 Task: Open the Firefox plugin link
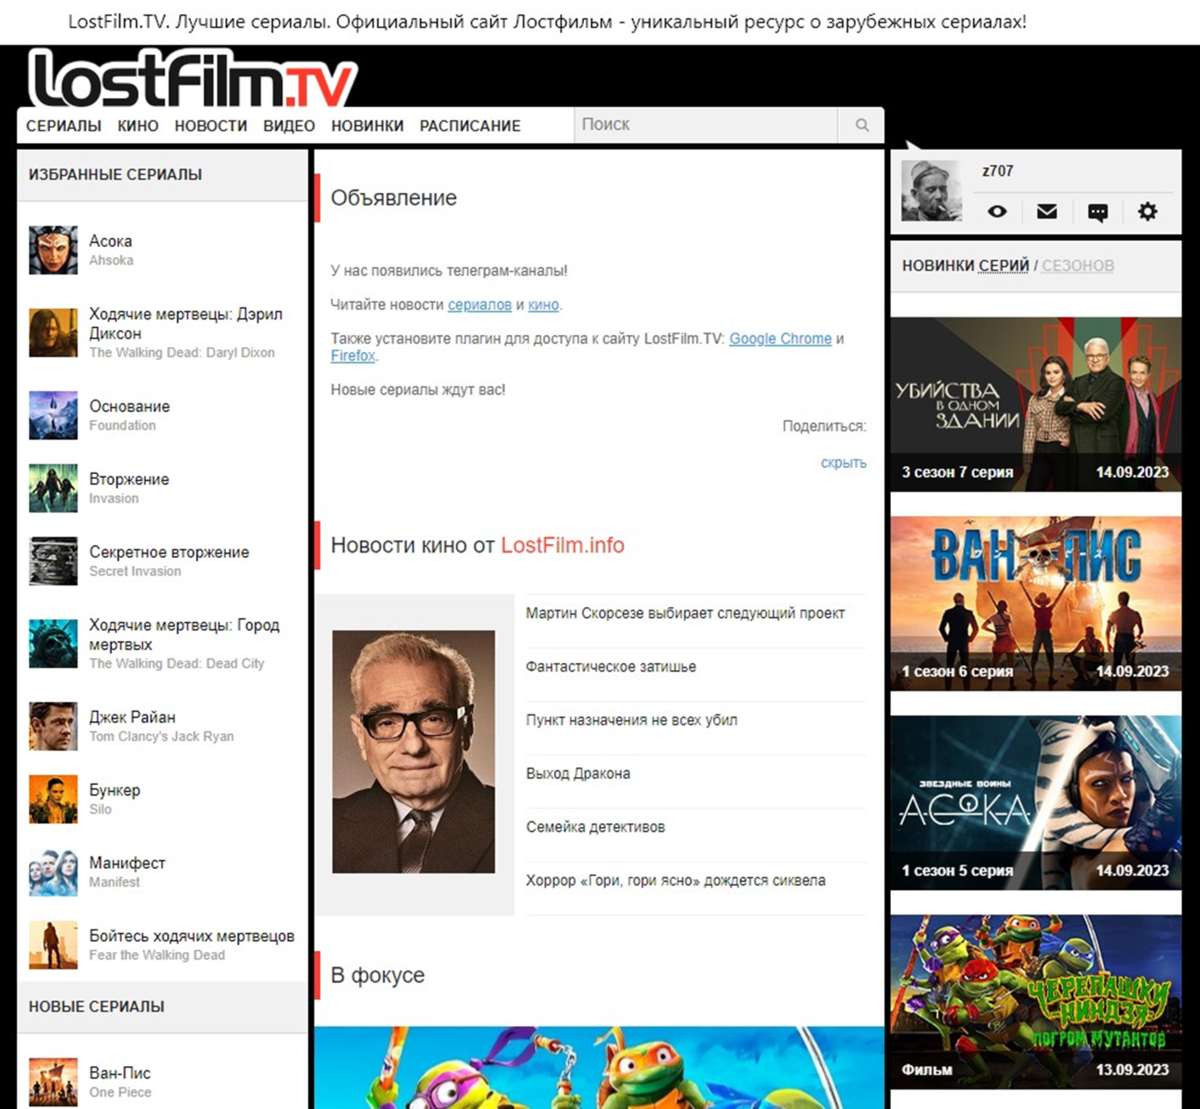click(353, 356)
